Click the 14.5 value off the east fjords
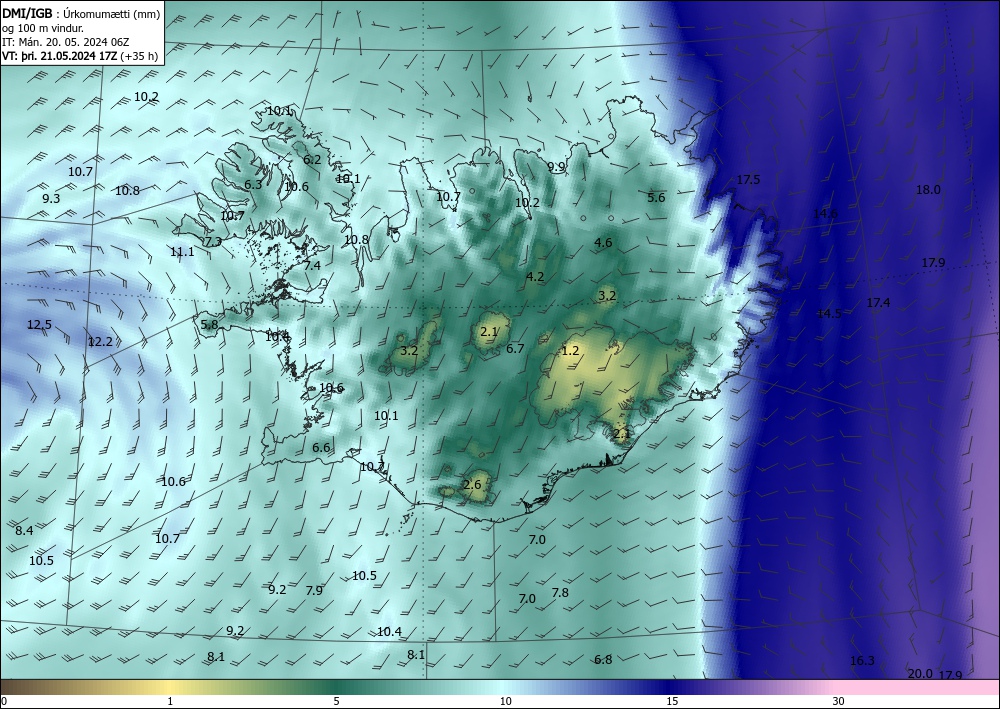 [829, 313]
